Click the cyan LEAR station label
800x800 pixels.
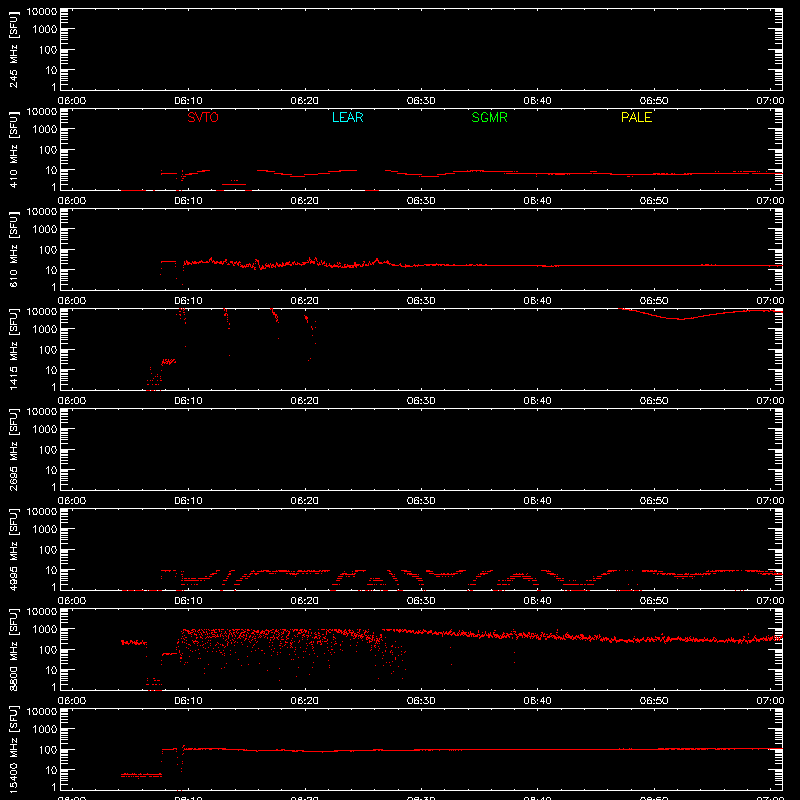click(347, 117)
